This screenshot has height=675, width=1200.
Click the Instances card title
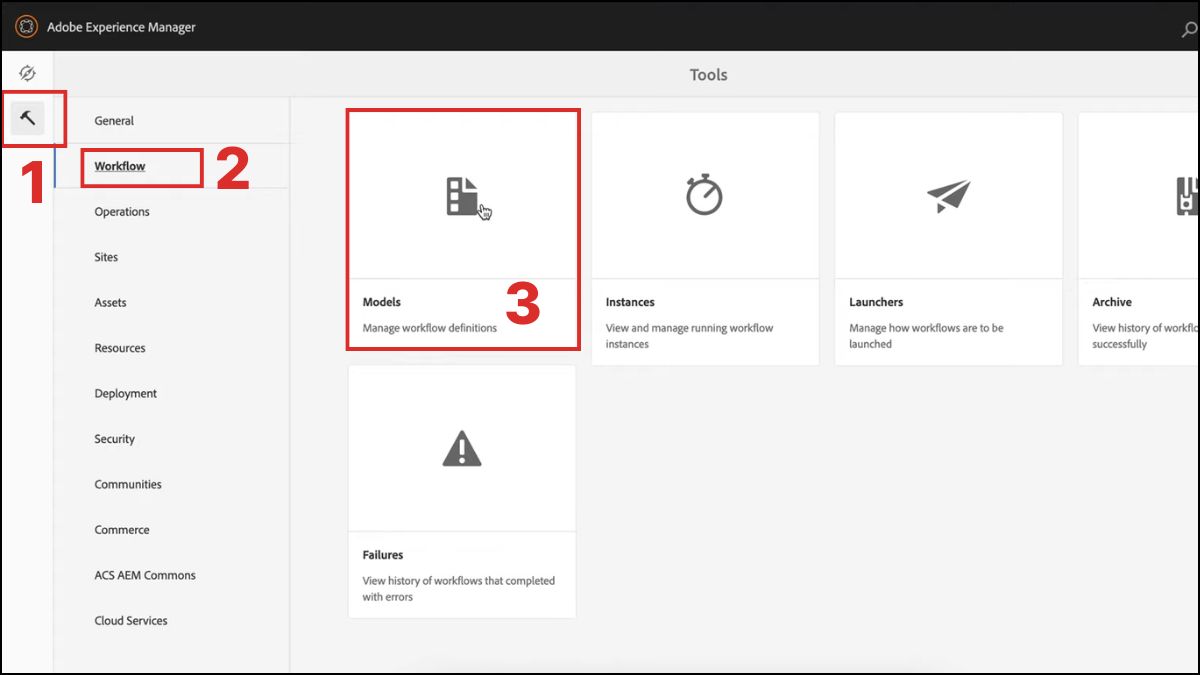coord(630,302)
